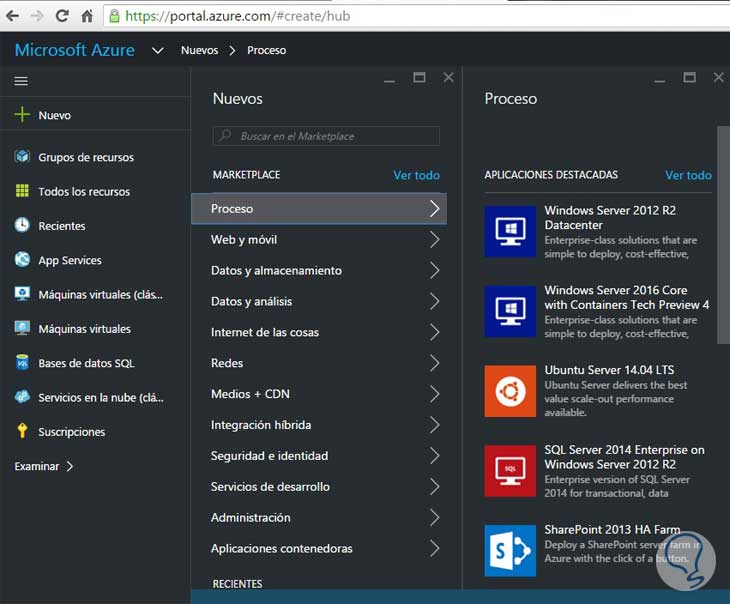The image size is (730, 604).
Task: Click the Recientes clock icon
Action: point(22,225)
